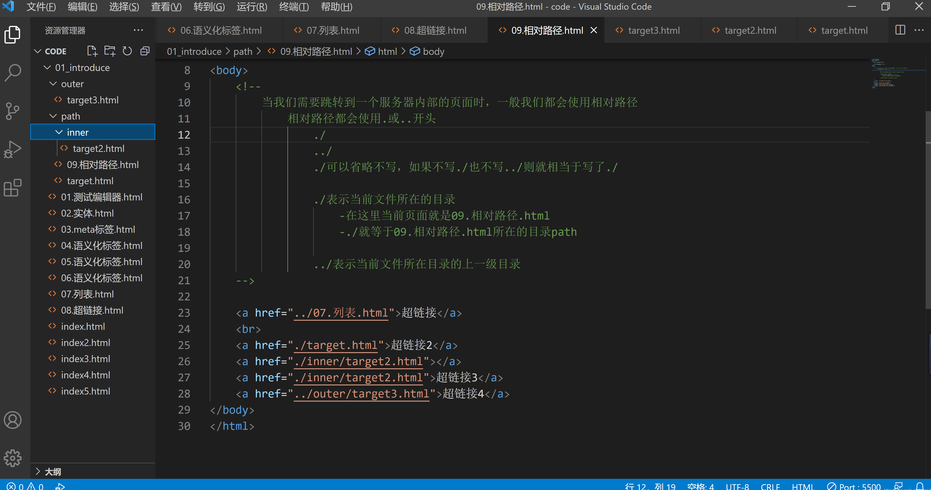Collapse the CODE root folder
Screen dimensions: 931x490
pos(38,51)
